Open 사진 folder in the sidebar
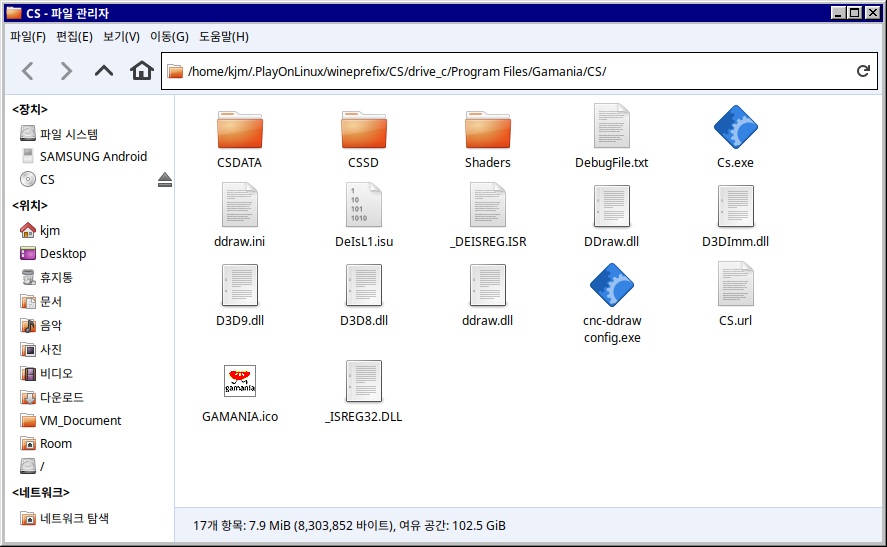Viewport: 887px width, 547px height. click(41, 350)
